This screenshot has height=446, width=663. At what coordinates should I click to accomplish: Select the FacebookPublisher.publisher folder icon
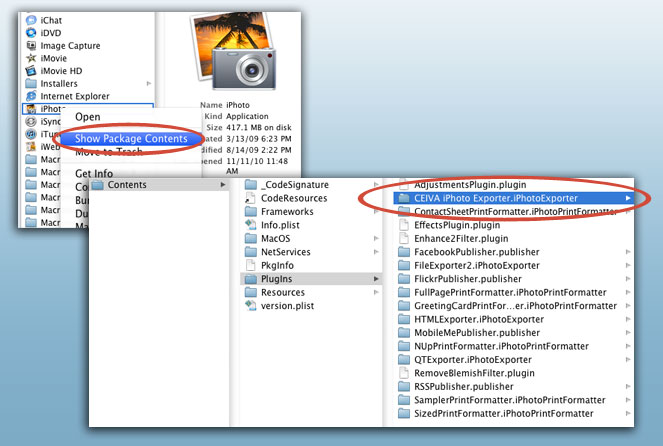click(x=404, y=252)
